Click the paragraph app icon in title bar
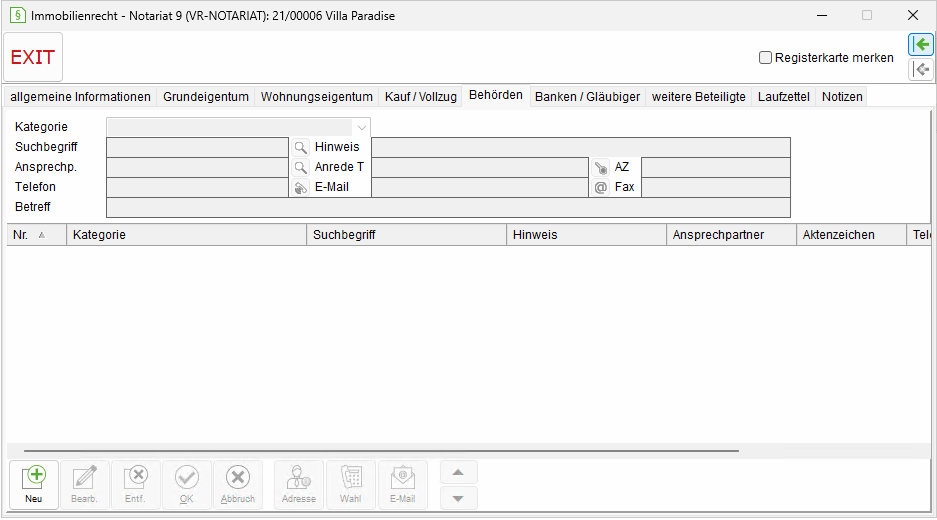 tap(17, 16)
